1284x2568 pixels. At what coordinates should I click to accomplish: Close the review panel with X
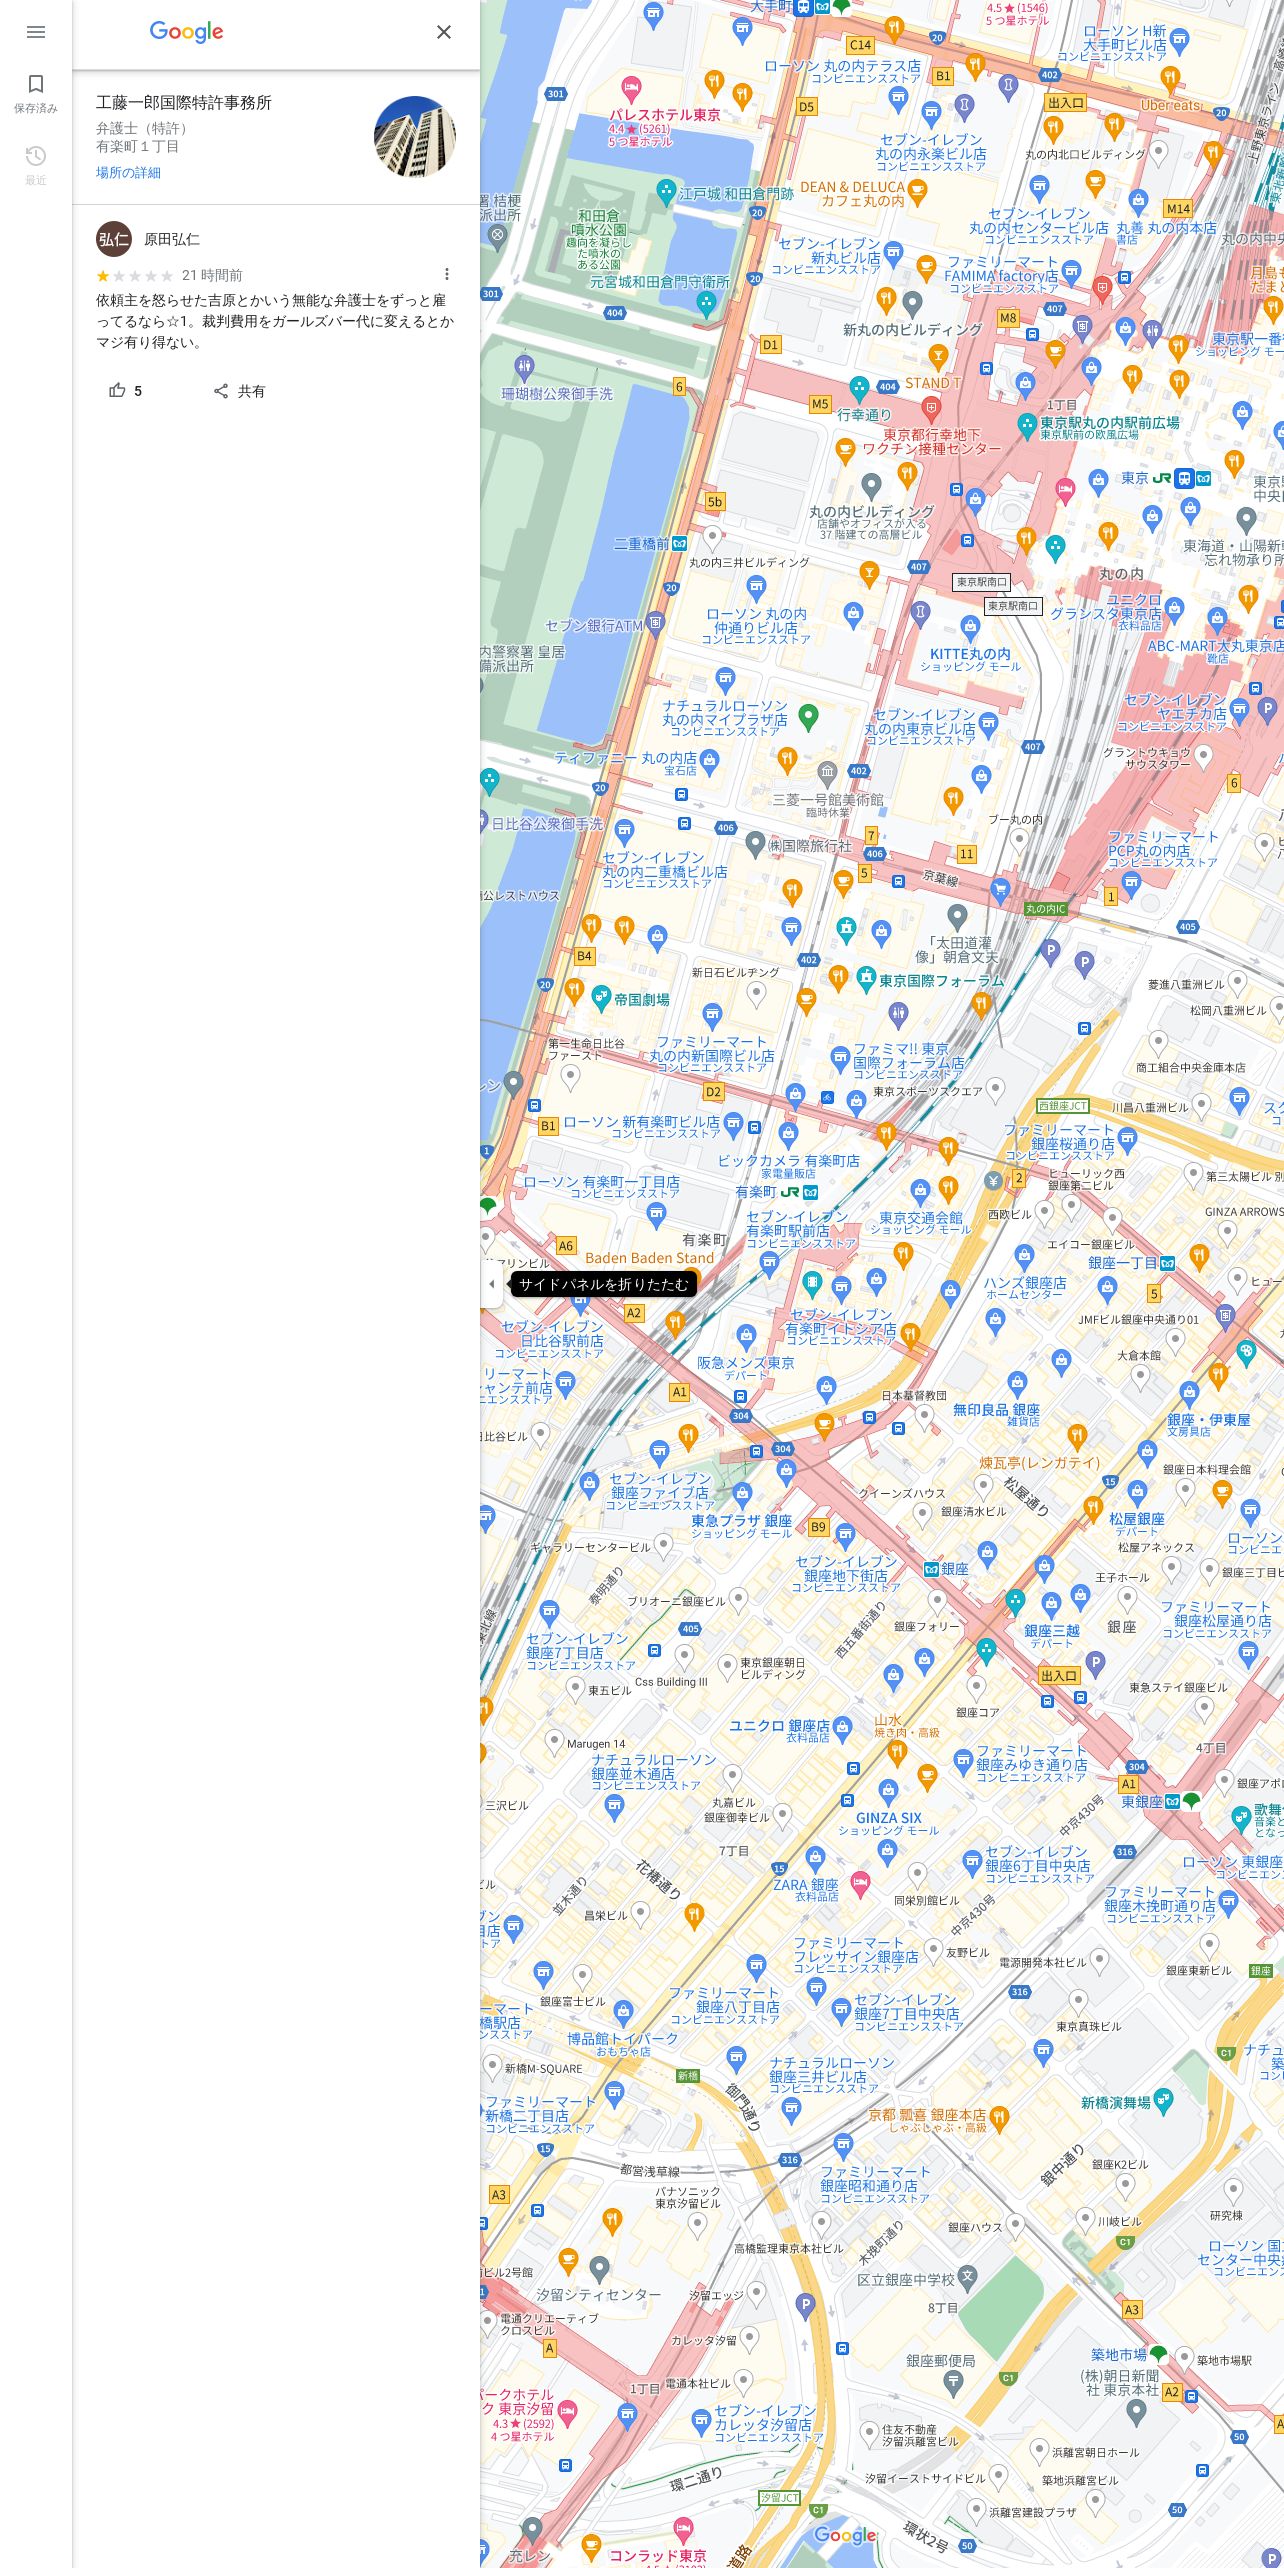click(444, 32)
